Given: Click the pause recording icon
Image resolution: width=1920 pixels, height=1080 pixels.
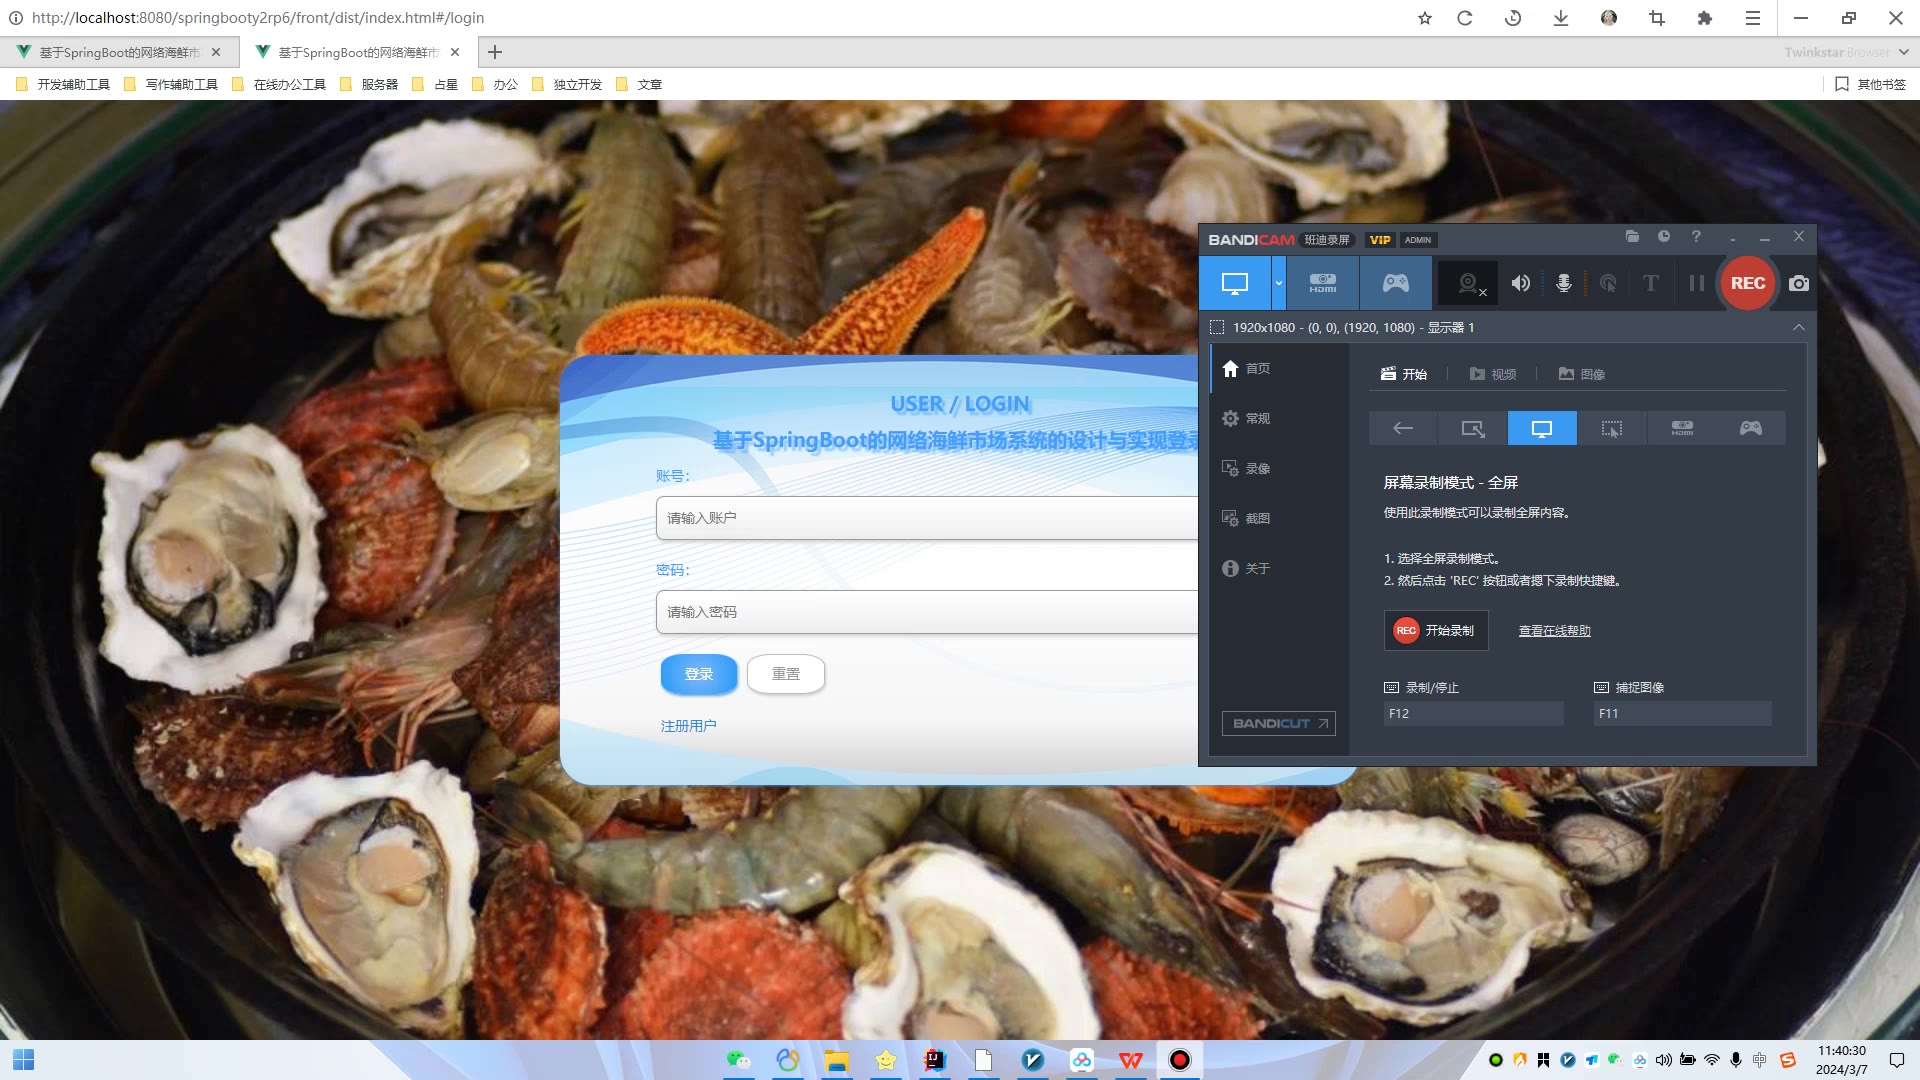Looking at the screenshot, I should click(1696, 283).
